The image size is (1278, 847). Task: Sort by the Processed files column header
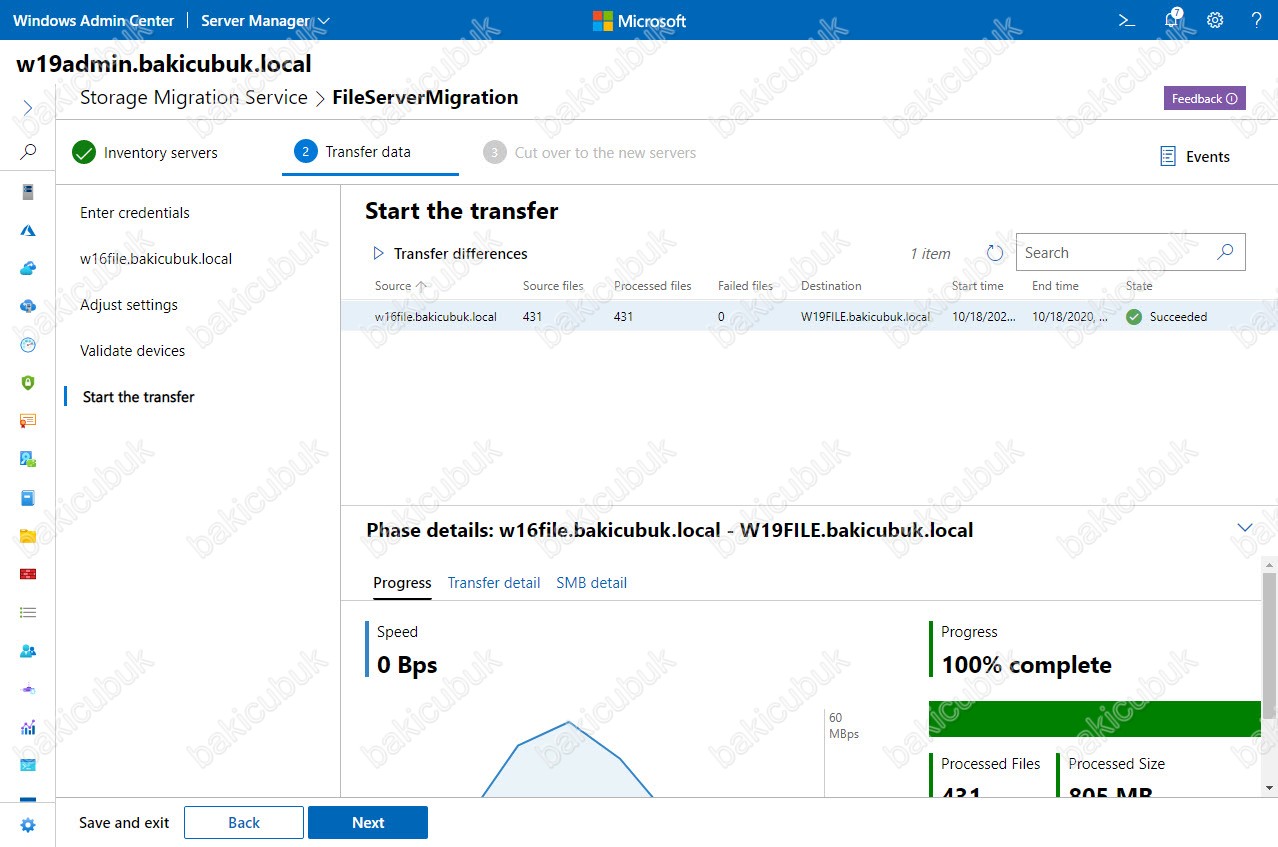653,286
